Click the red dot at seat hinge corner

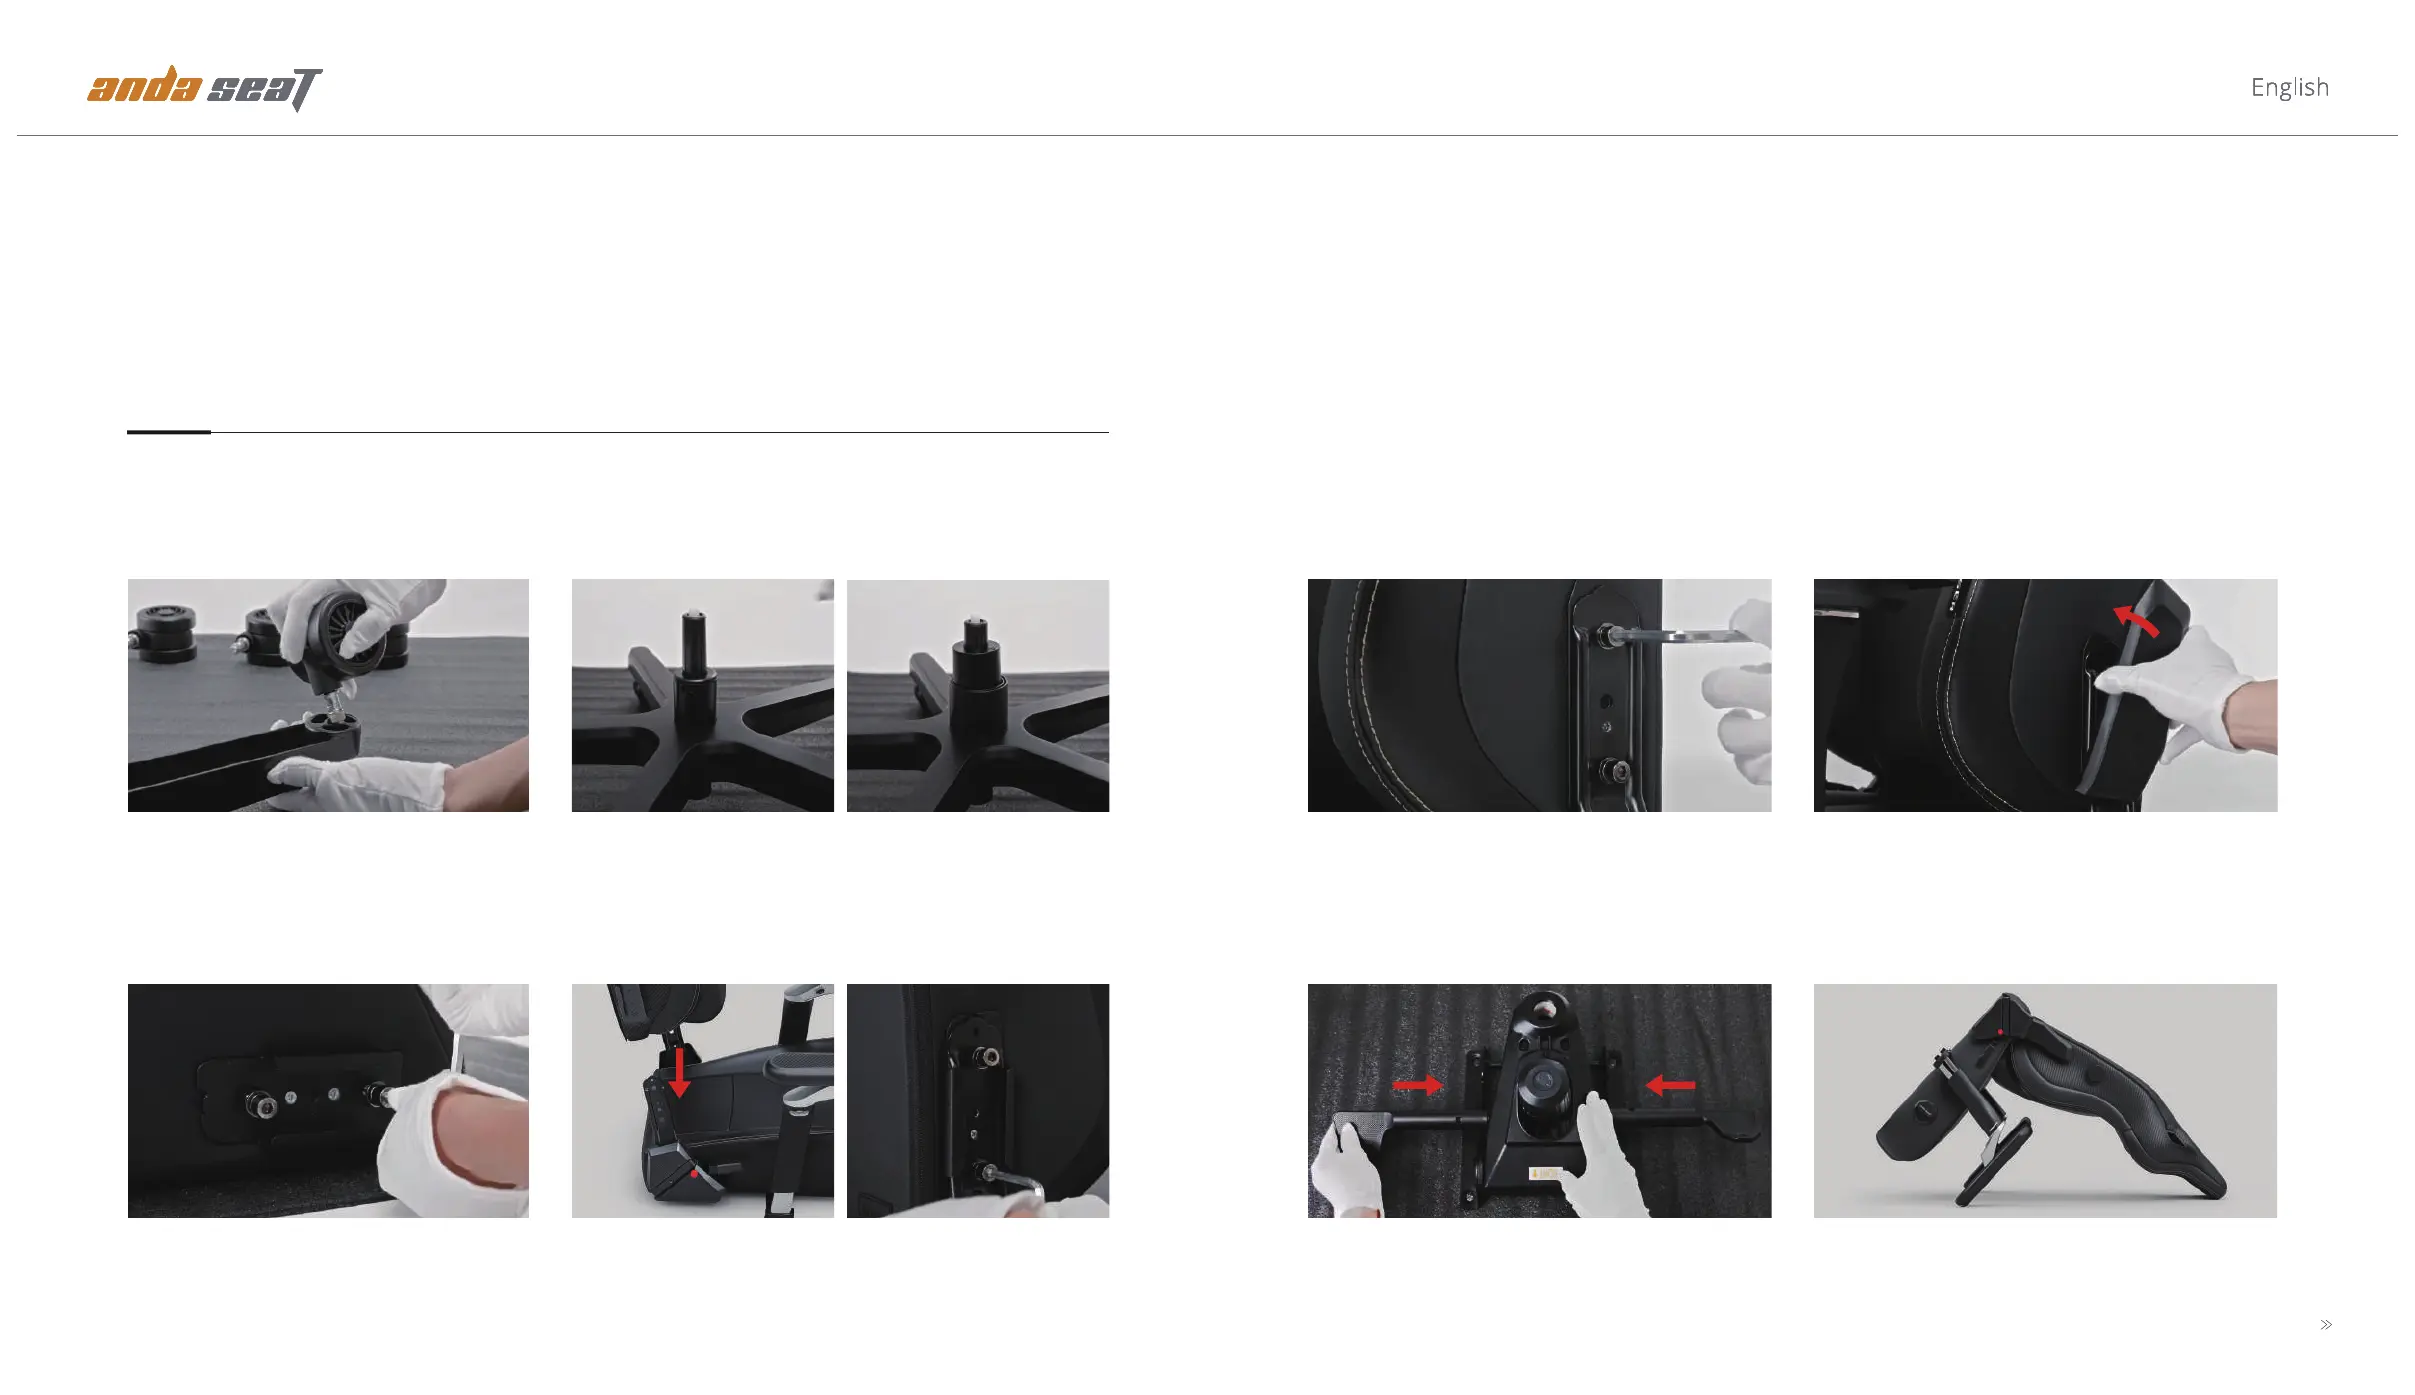click(694, 1173)
